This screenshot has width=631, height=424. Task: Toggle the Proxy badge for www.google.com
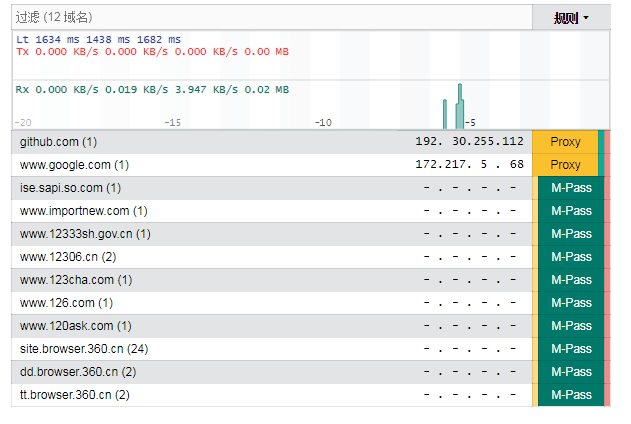click(565, 165)
